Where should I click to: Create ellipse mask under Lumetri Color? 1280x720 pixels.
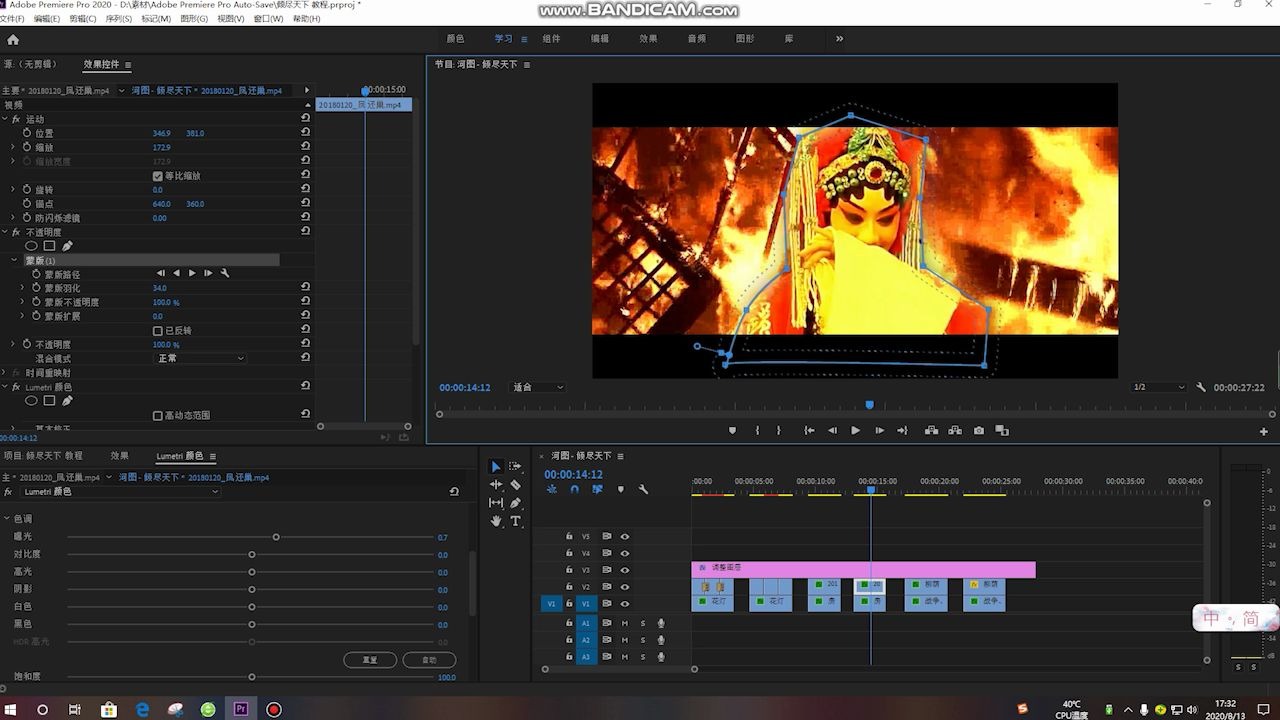pyautogui.click(x=31, y=401)
